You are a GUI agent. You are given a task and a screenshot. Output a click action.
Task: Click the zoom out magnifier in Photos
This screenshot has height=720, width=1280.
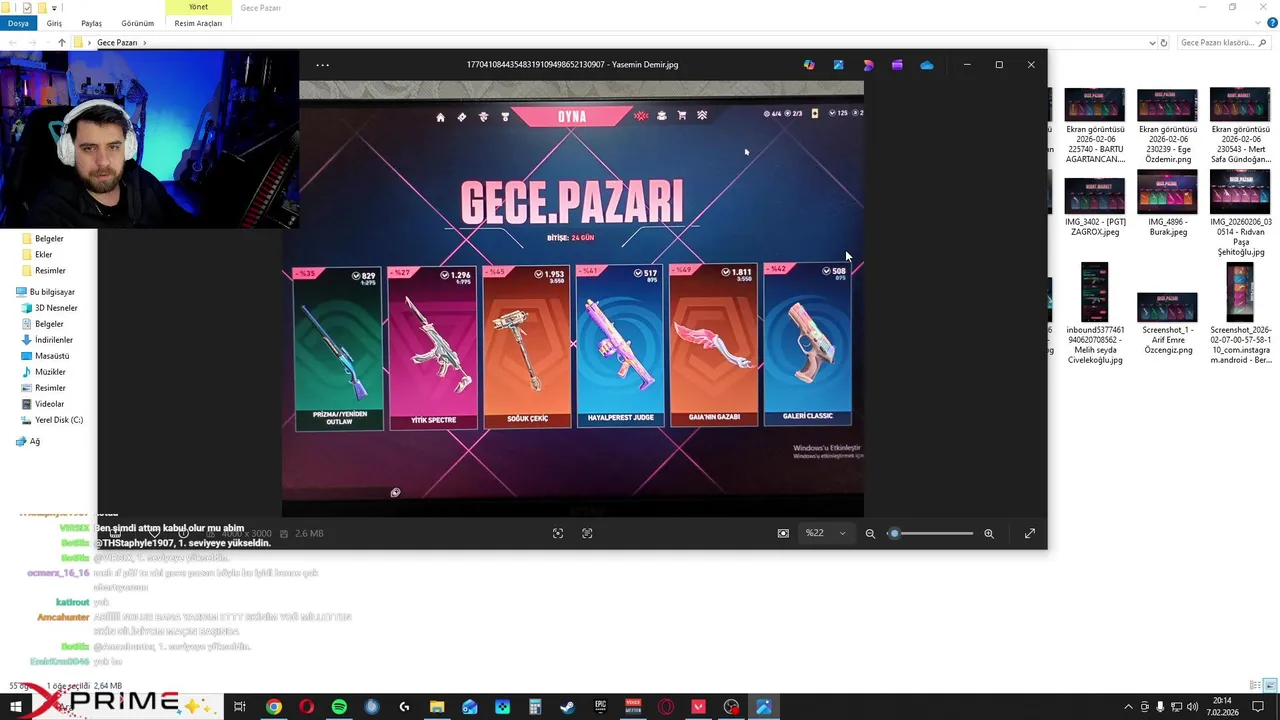pos(870,534)
